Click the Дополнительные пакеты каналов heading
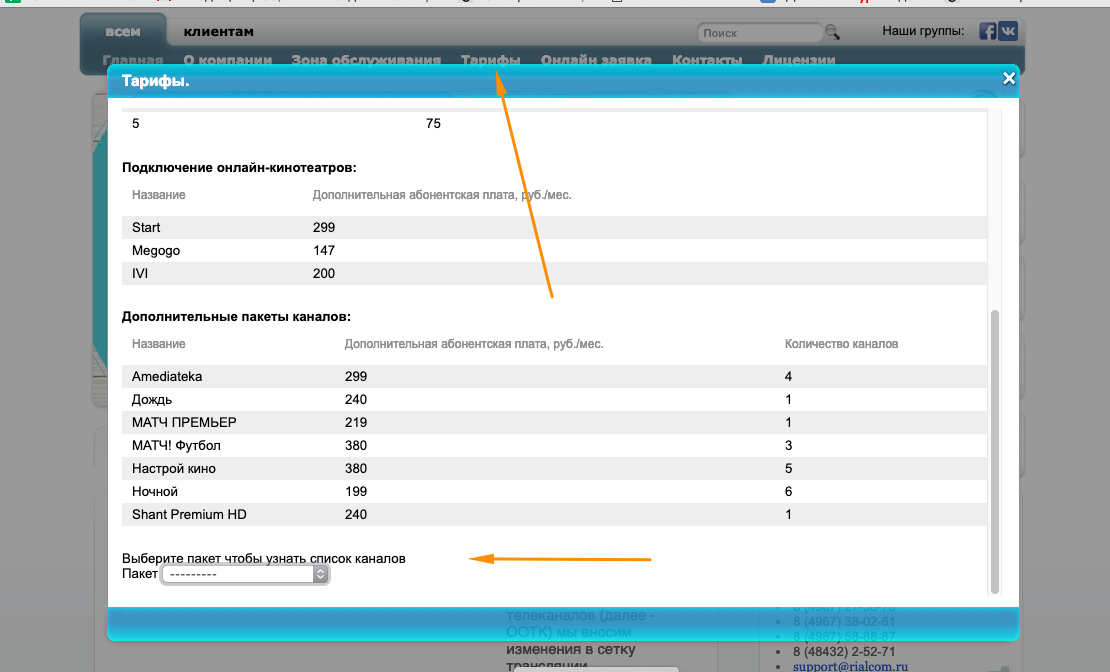1110x672 pixels. pyautogui.click(x=236, y=317)
